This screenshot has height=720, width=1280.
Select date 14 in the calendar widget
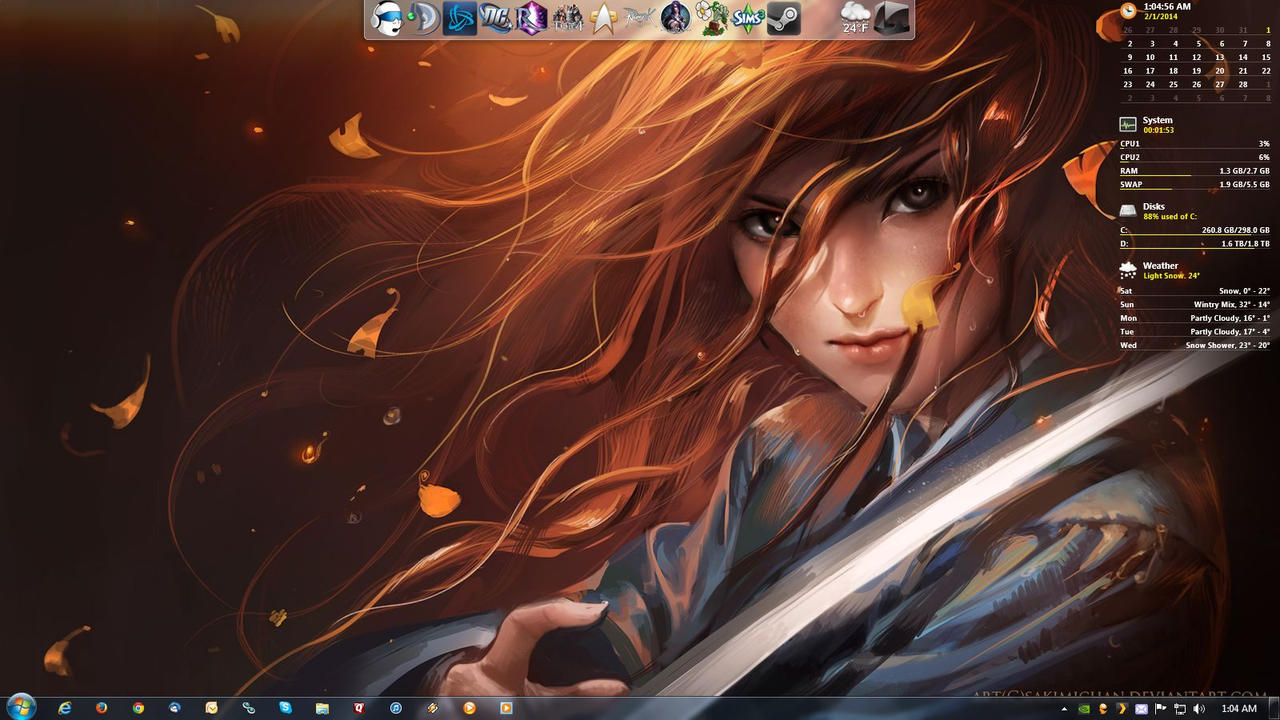pyautogui.click(x=1243, y=57)
